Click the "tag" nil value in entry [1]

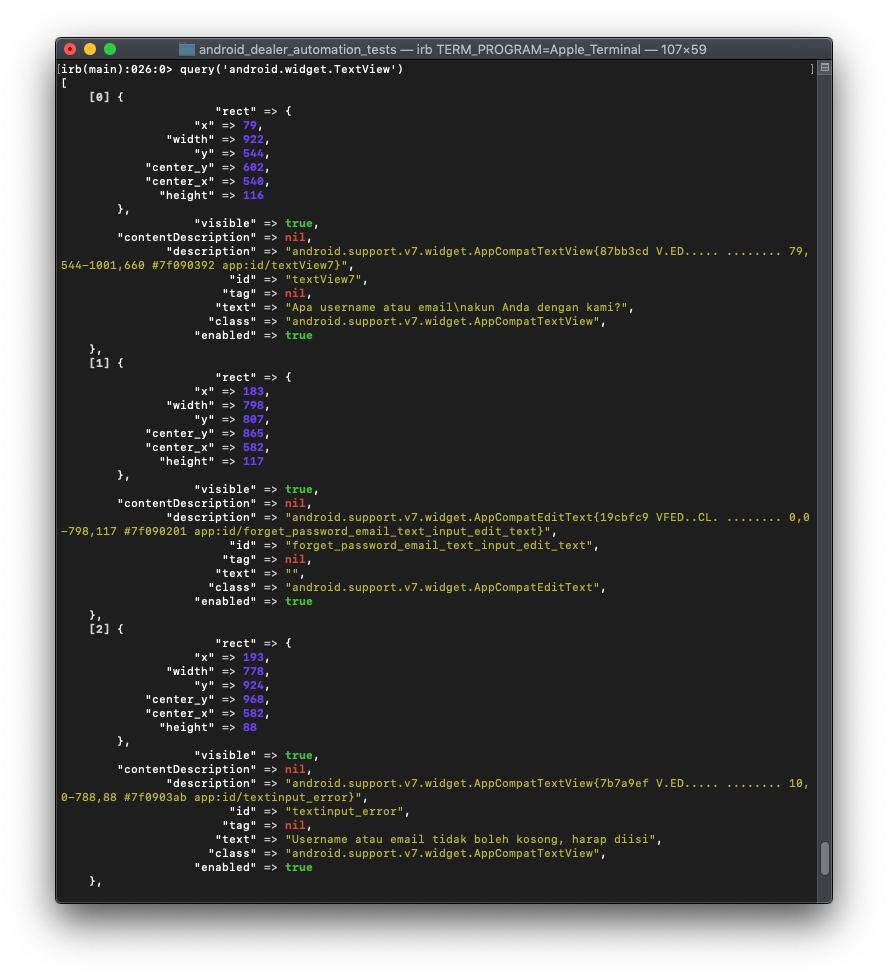[x=295, y=560]
